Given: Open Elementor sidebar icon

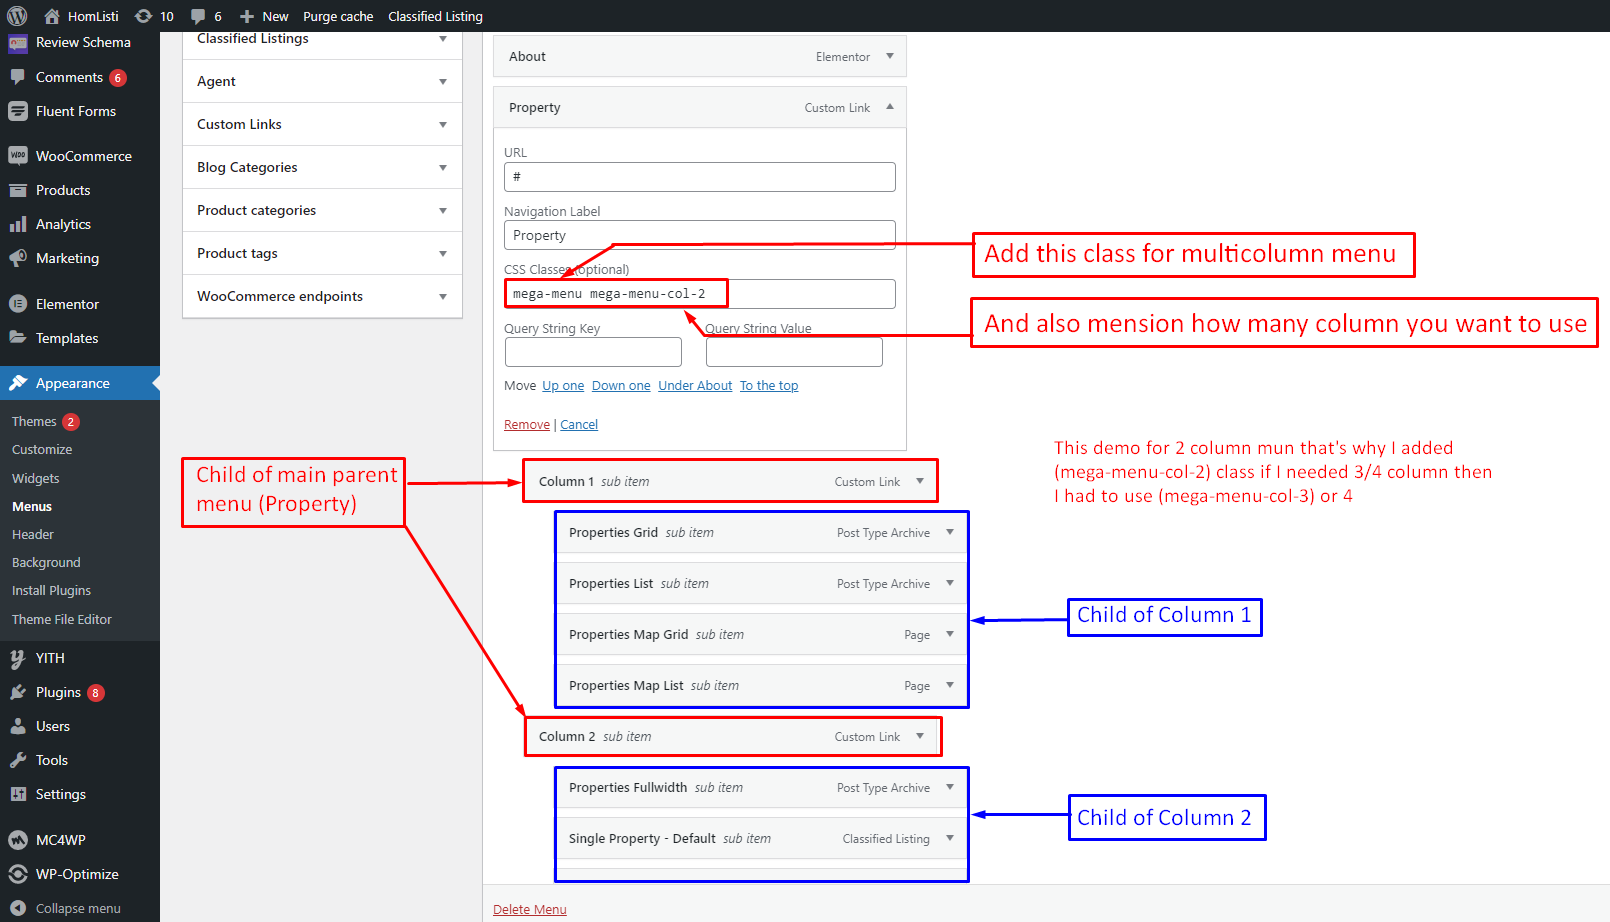Looking at the screenshot, I should [x=18, y=304].
